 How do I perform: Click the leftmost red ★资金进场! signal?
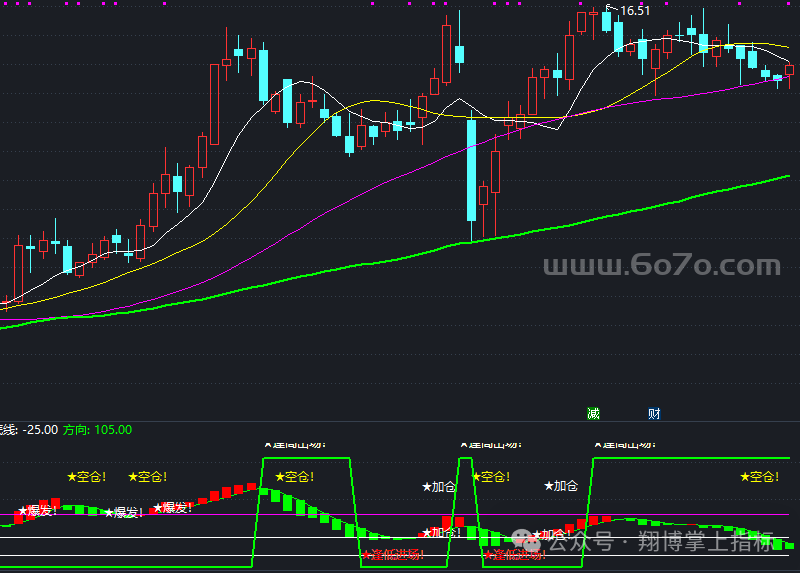[x=393, y=554]
